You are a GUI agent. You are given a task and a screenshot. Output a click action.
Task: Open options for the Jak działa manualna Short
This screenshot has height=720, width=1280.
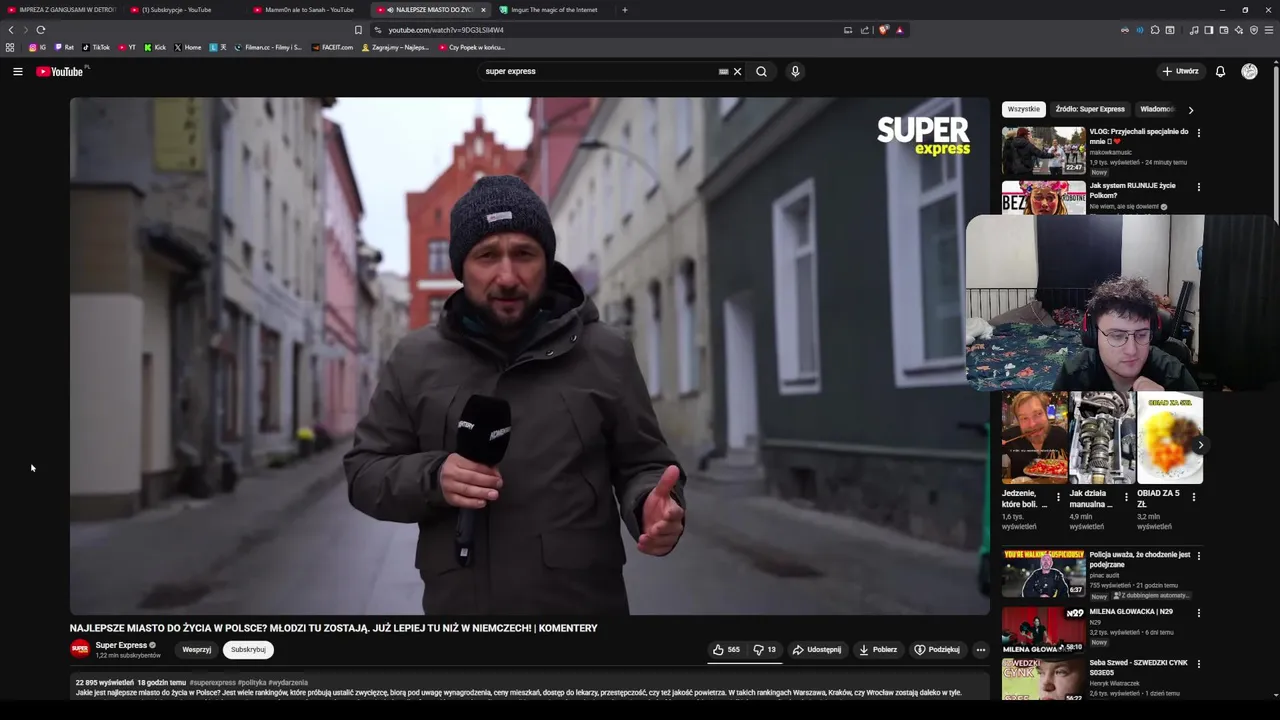click(1126, 497)
